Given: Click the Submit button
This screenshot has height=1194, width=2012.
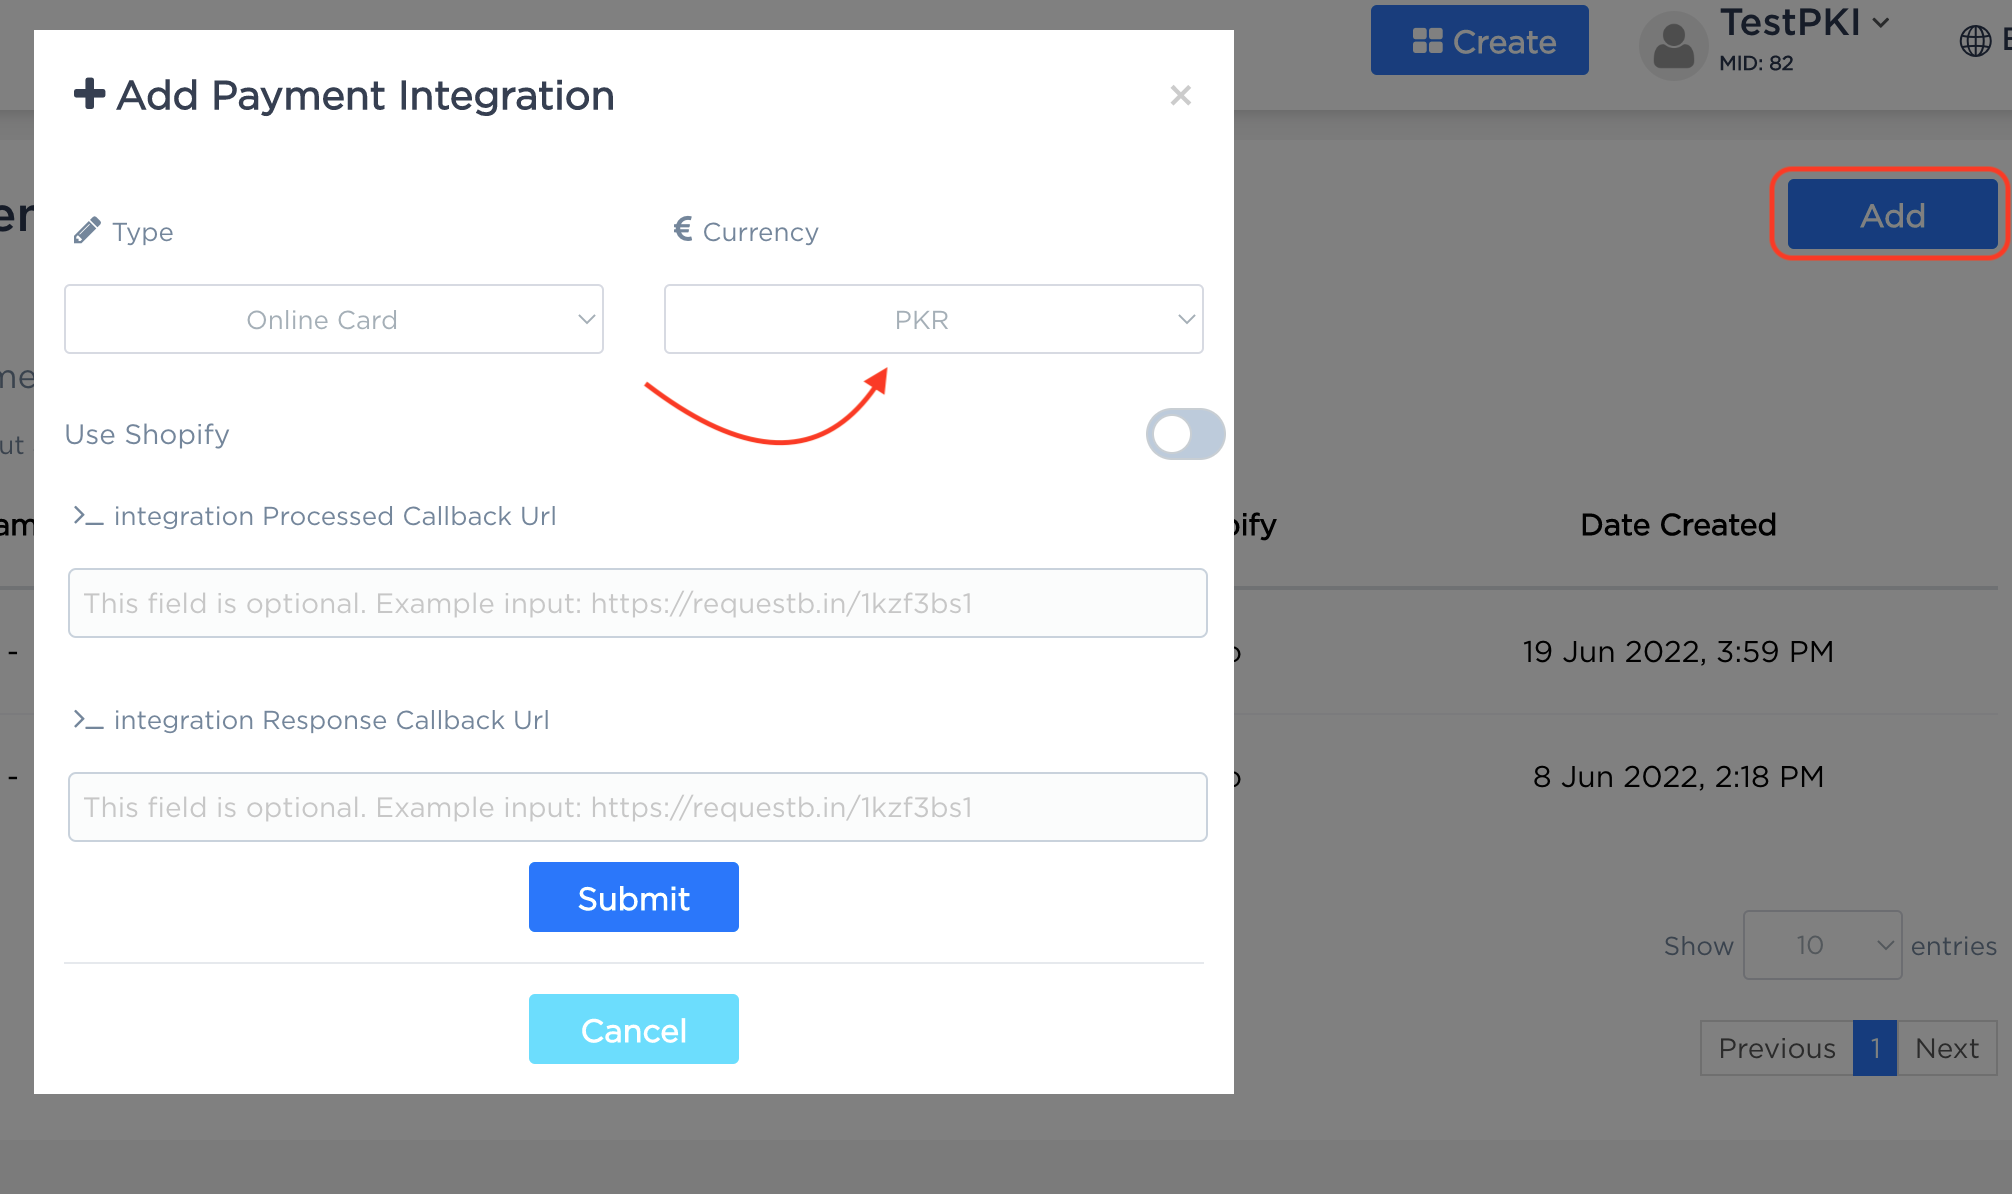Looking at the screenshot, I should (633, 897).
